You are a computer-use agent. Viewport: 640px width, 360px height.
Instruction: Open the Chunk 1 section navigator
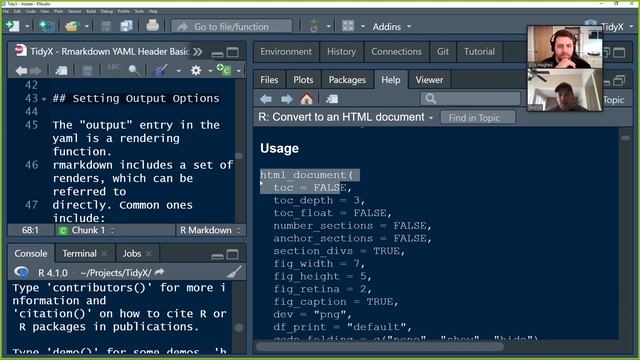point(87,230)
